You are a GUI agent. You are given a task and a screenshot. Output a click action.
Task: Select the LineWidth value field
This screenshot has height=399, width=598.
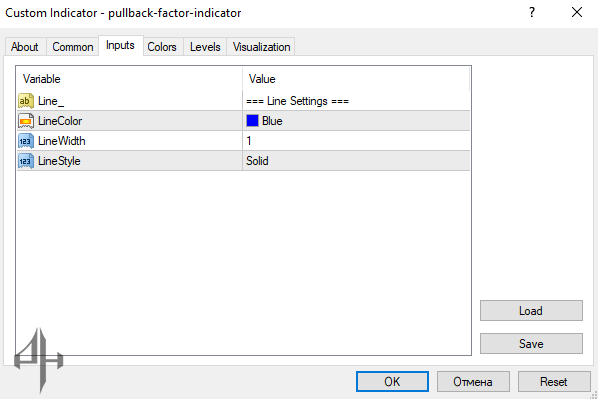point(356,141)
